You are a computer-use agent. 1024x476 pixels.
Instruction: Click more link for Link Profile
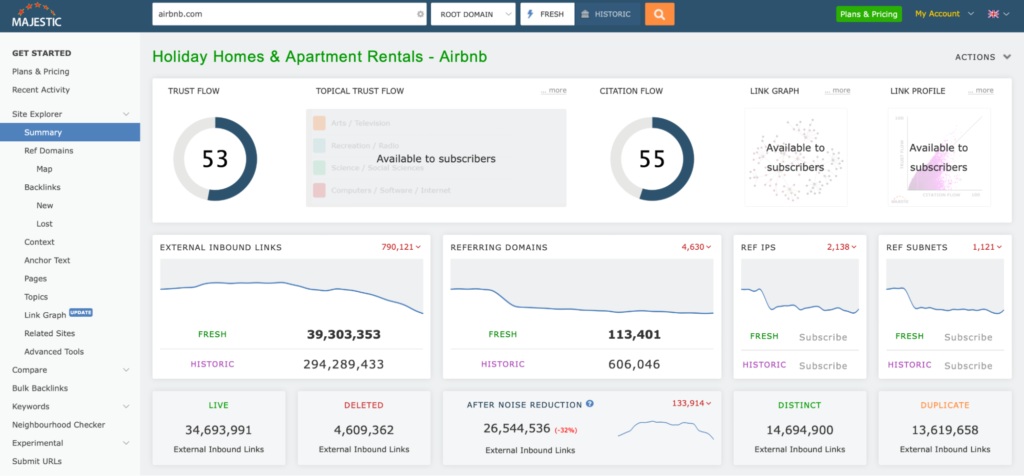pyautogui.click(x=981, y=91)
